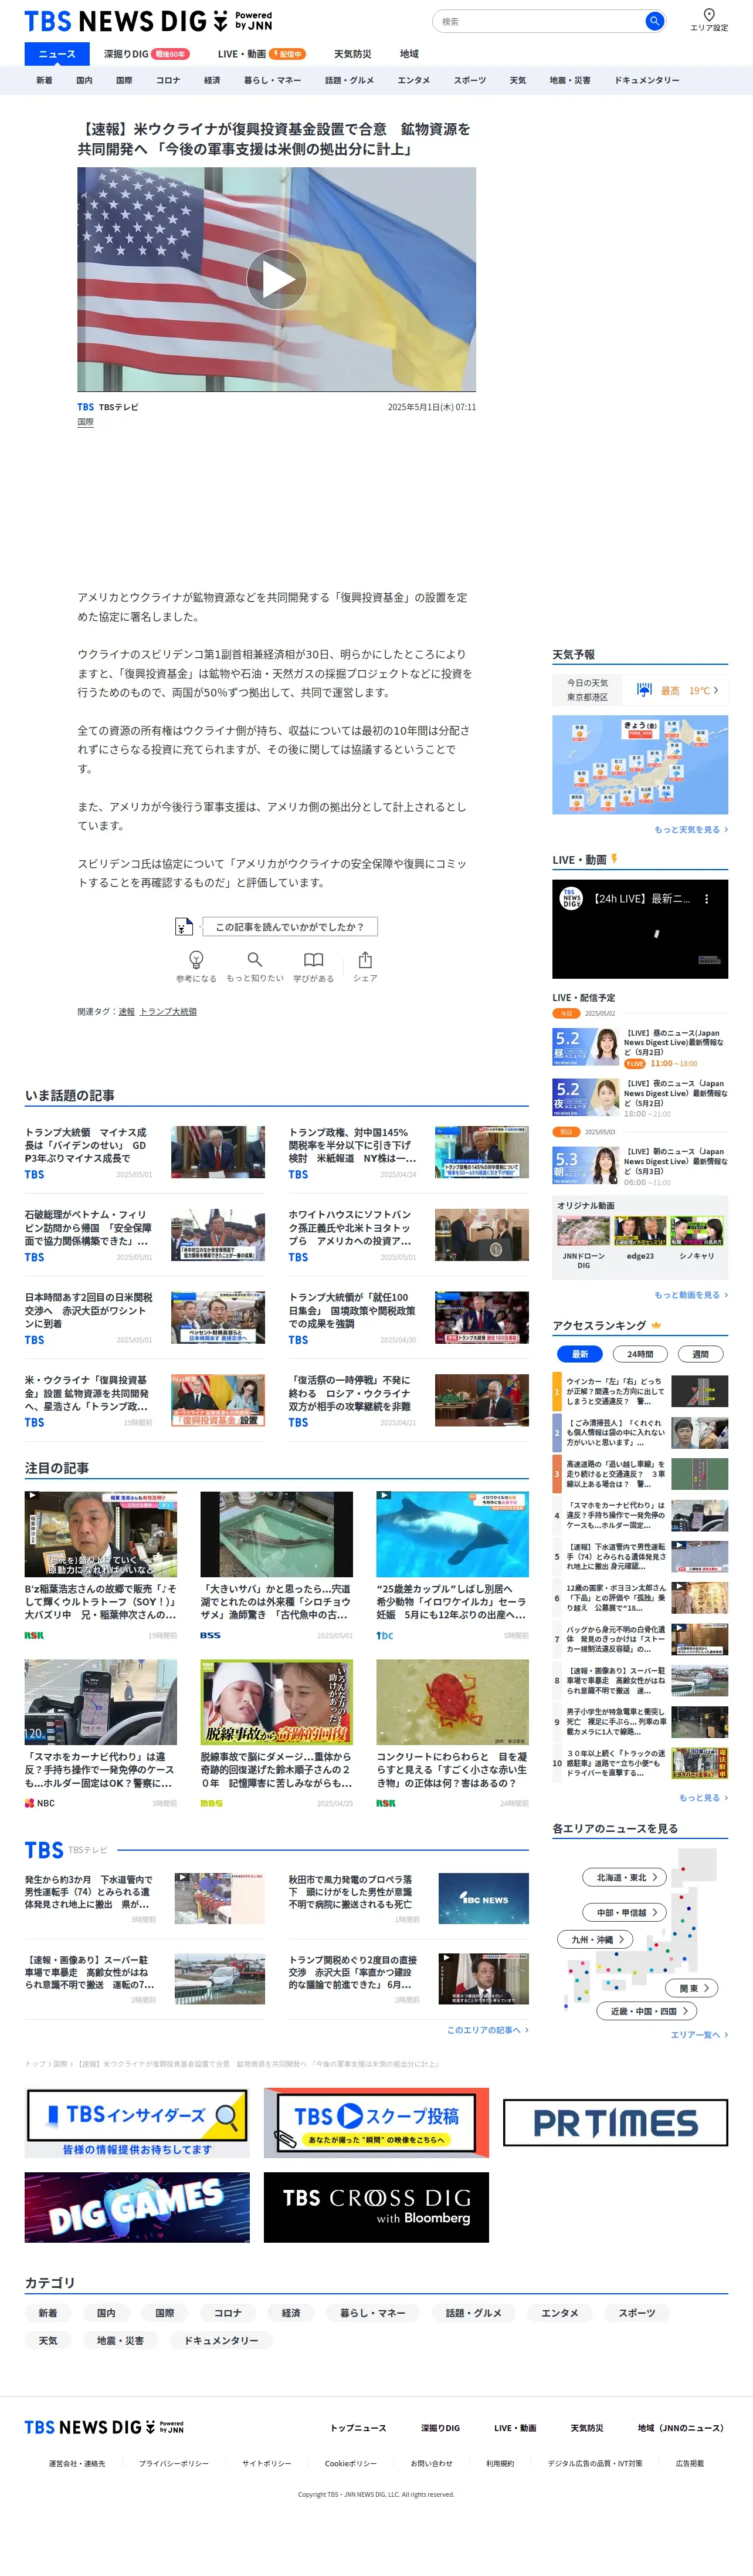
Task: Select ドキュメンタリー in the top category bar
Action: (647, 80)
